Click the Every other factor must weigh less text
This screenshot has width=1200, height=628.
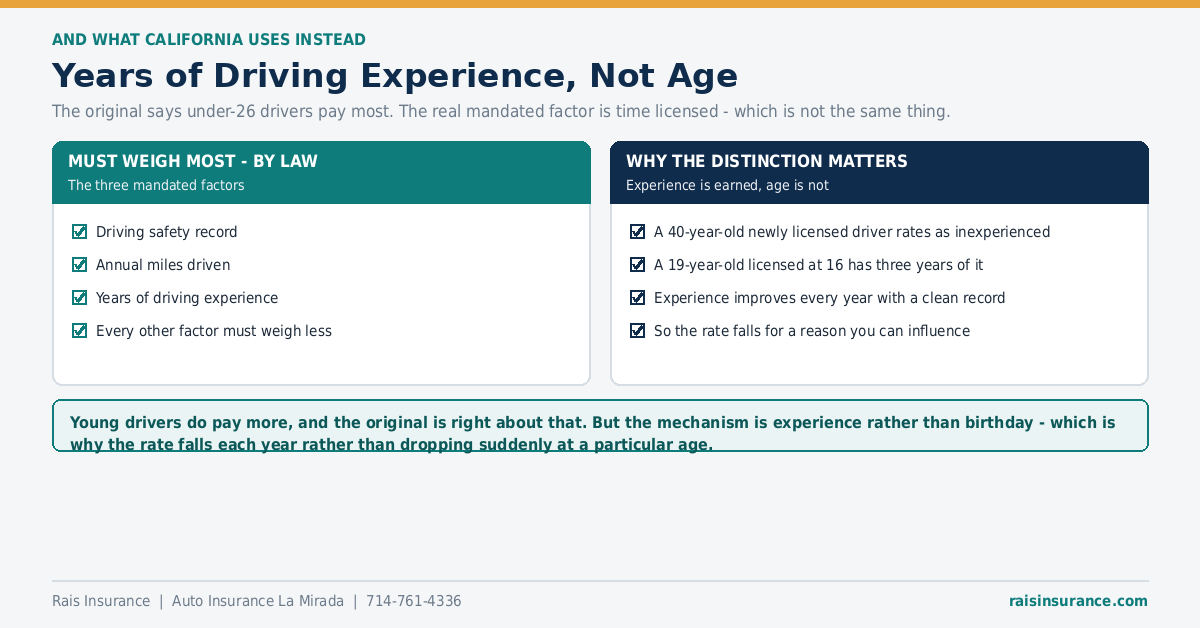214,331
